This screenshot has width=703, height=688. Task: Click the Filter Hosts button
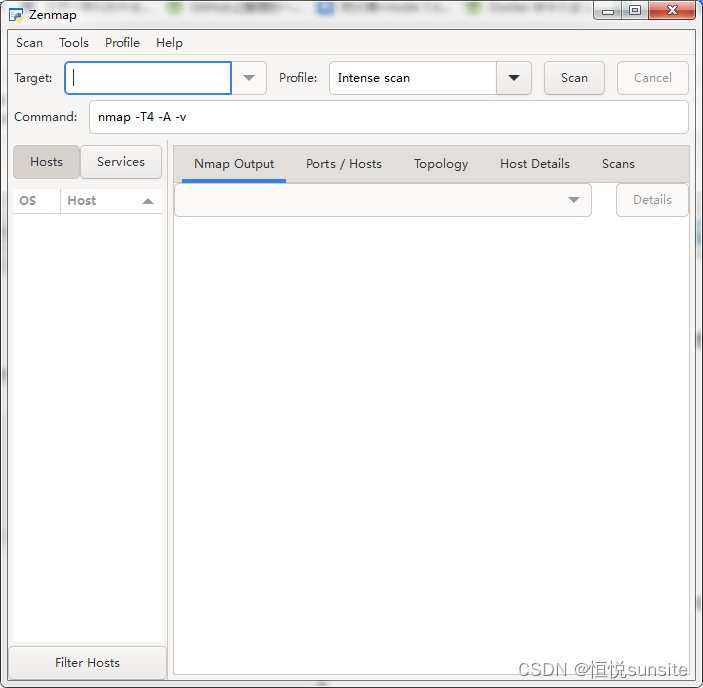(x=87, y=662)
